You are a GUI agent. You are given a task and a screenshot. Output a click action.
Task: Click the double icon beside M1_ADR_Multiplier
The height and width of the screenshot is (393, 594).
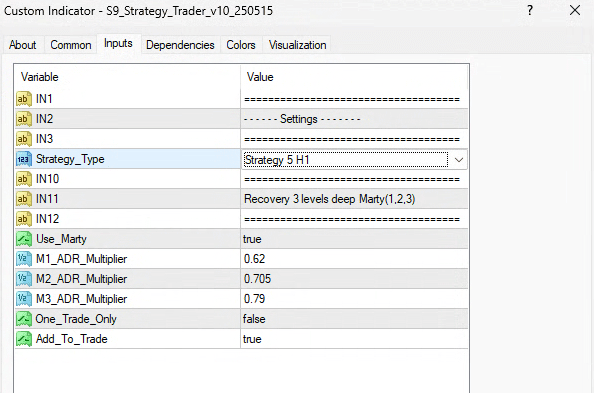point(23,259)
